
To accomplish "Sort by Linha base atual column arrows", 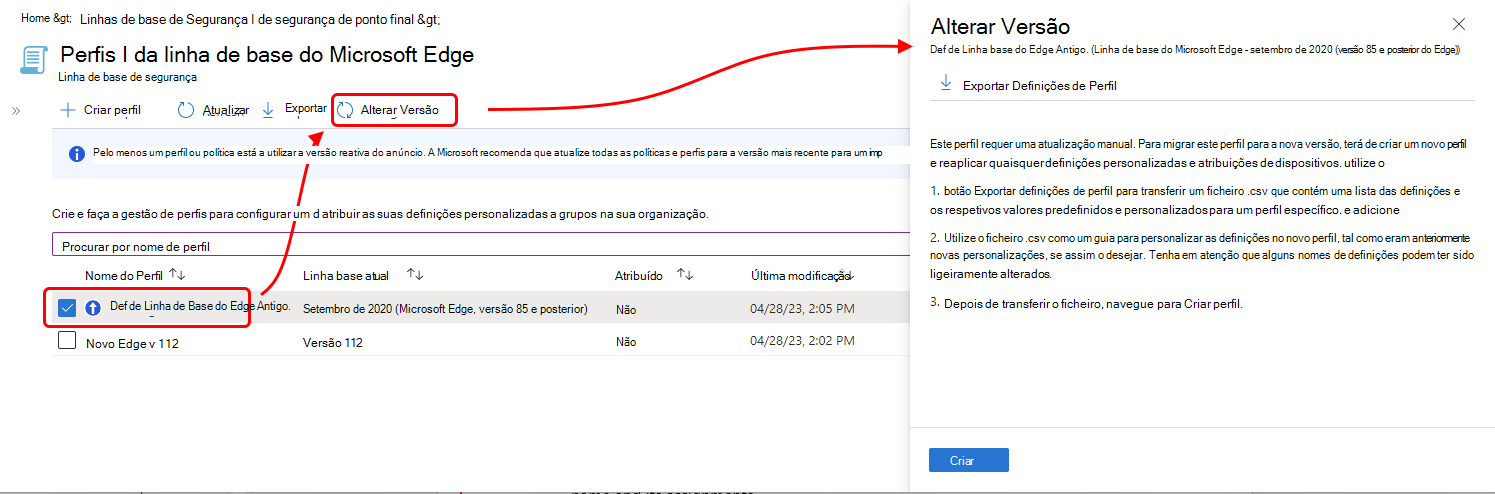I will click(x=415, y=274).
